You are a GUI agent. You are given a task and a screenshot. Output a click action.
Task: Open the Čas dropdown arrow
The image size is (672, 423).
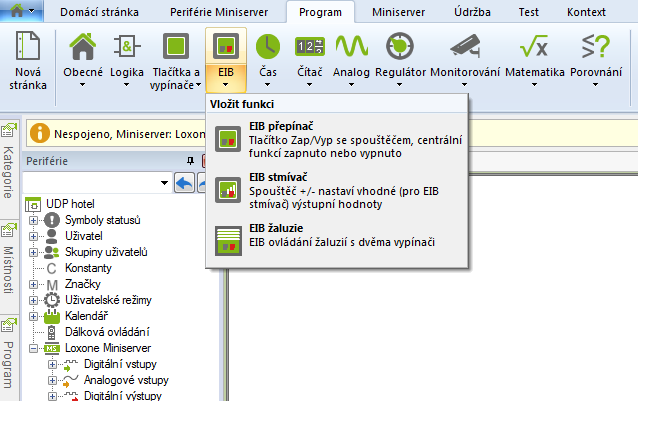point(267,85)
